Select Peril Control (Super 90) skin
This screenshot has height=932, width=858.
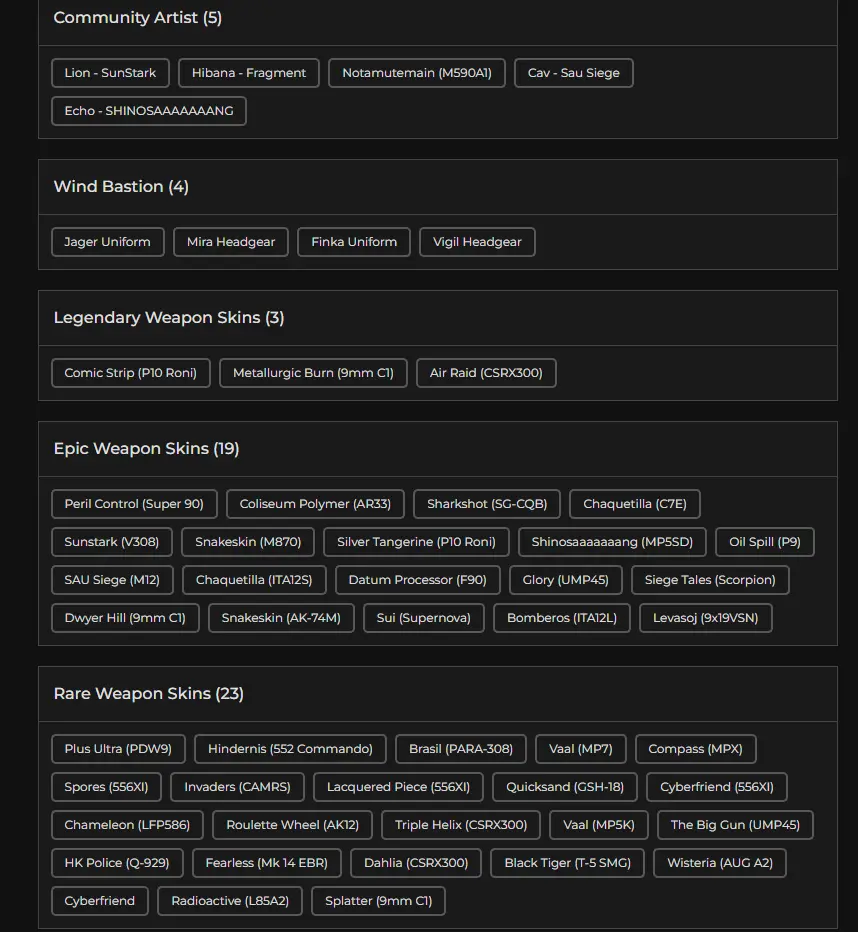[134, 504]
